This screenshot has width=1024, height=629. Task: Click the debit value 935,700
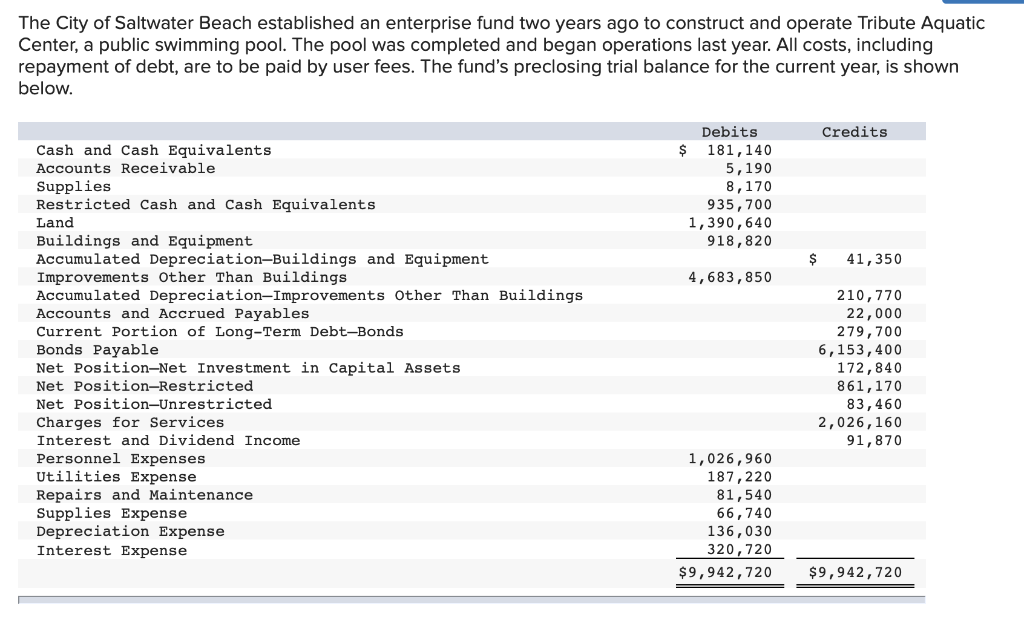coord(739,204)
